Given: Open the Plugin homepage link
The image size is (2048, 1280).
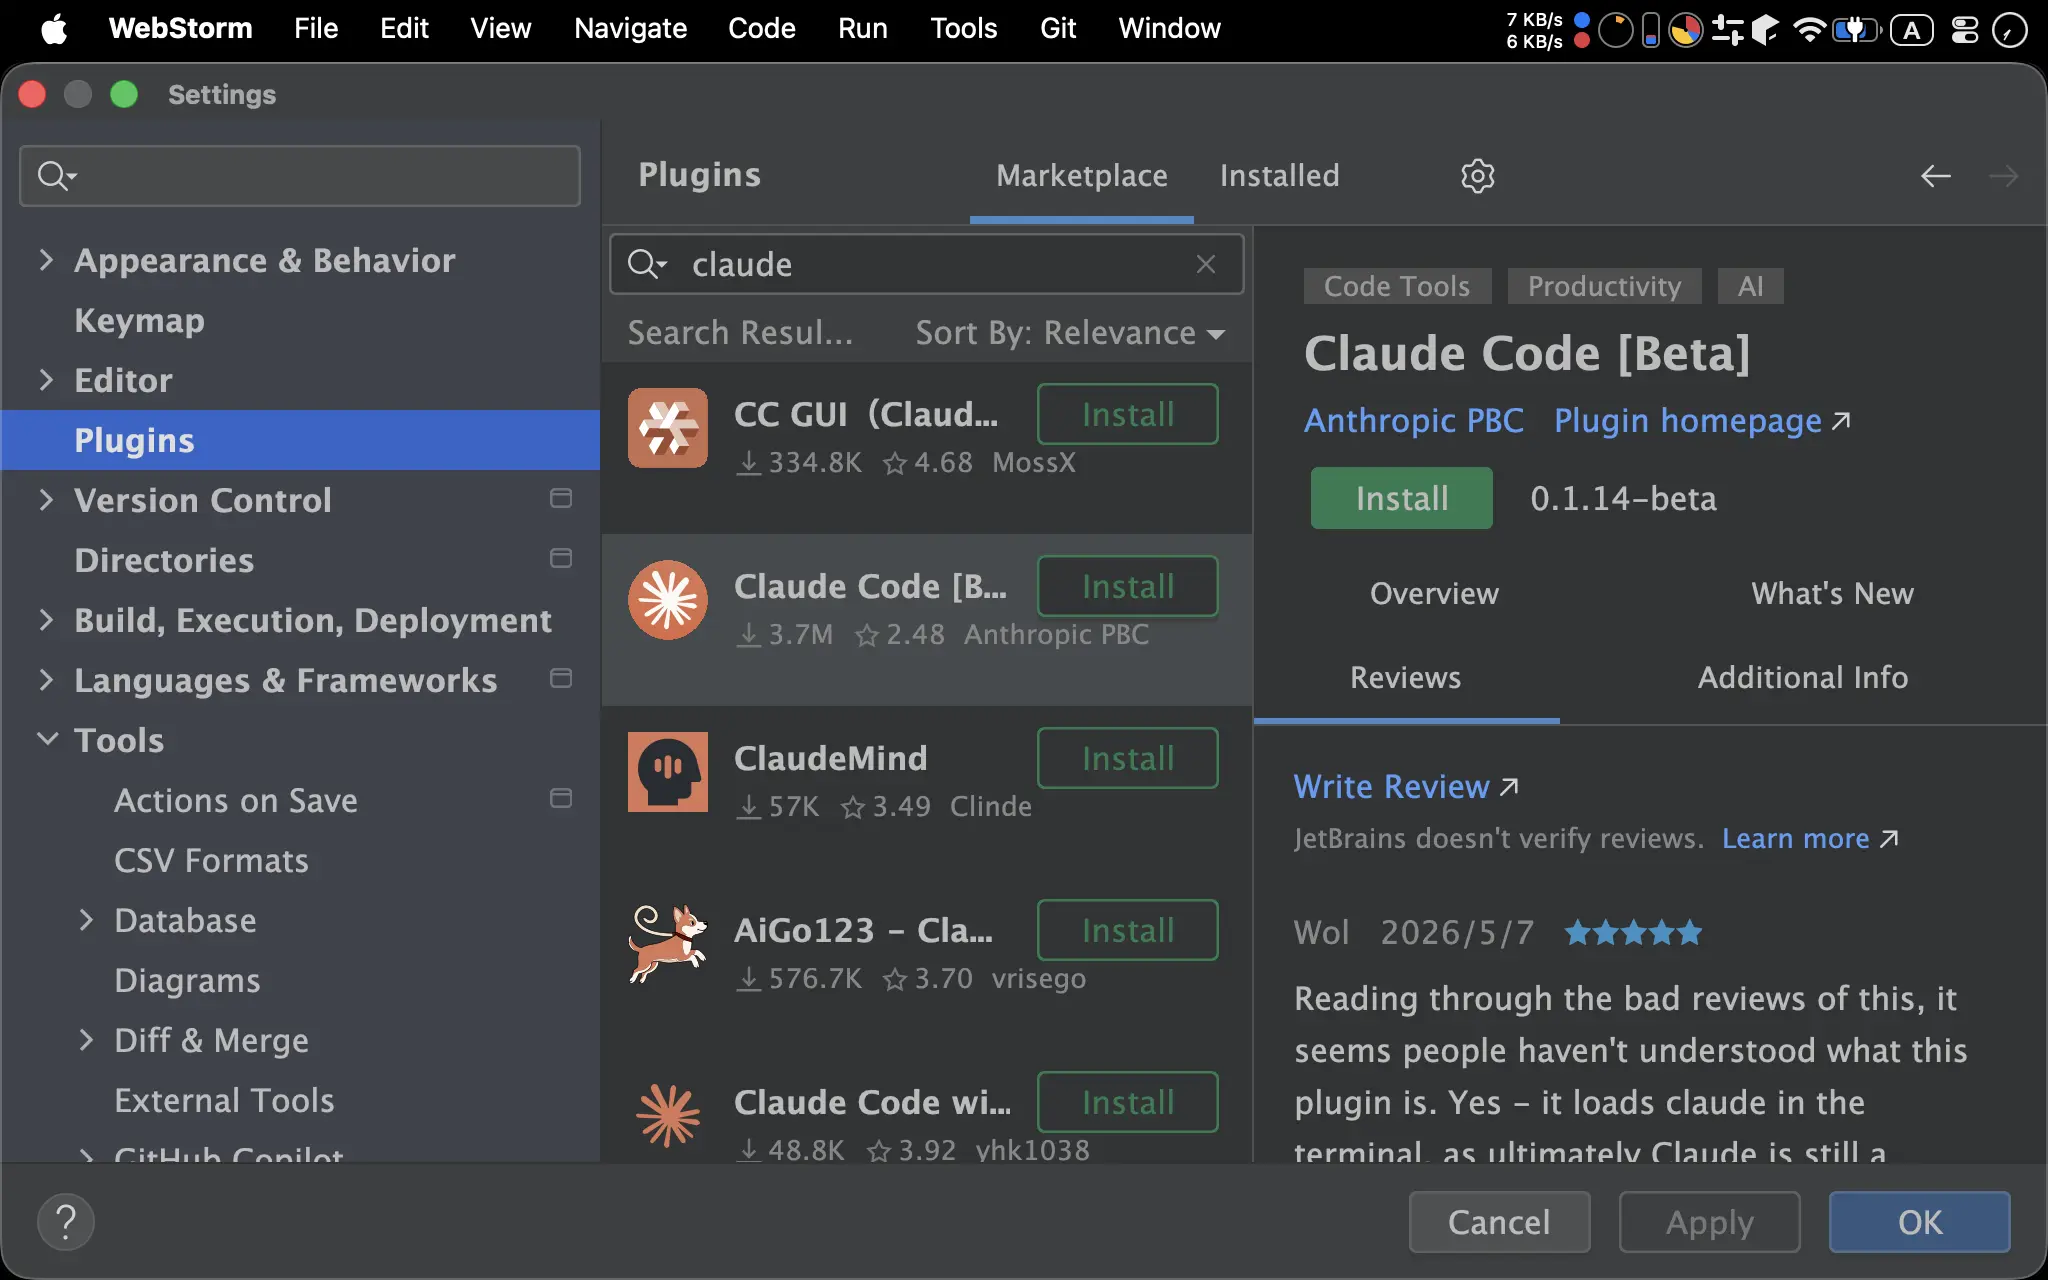Looking at the screenshot, I should point(1702,421).
